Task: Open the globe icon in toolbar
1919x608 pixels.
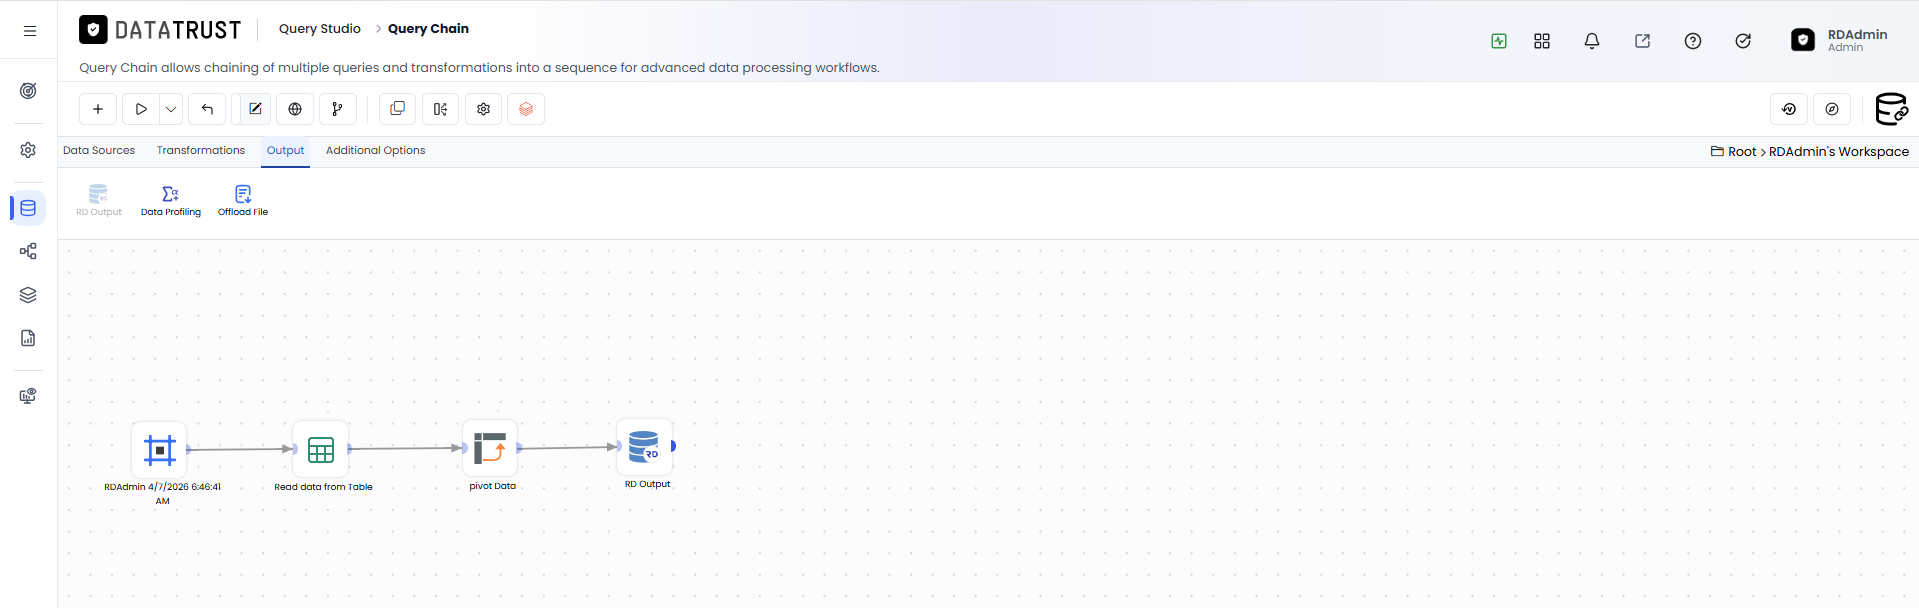Action: tap(295, 109)
